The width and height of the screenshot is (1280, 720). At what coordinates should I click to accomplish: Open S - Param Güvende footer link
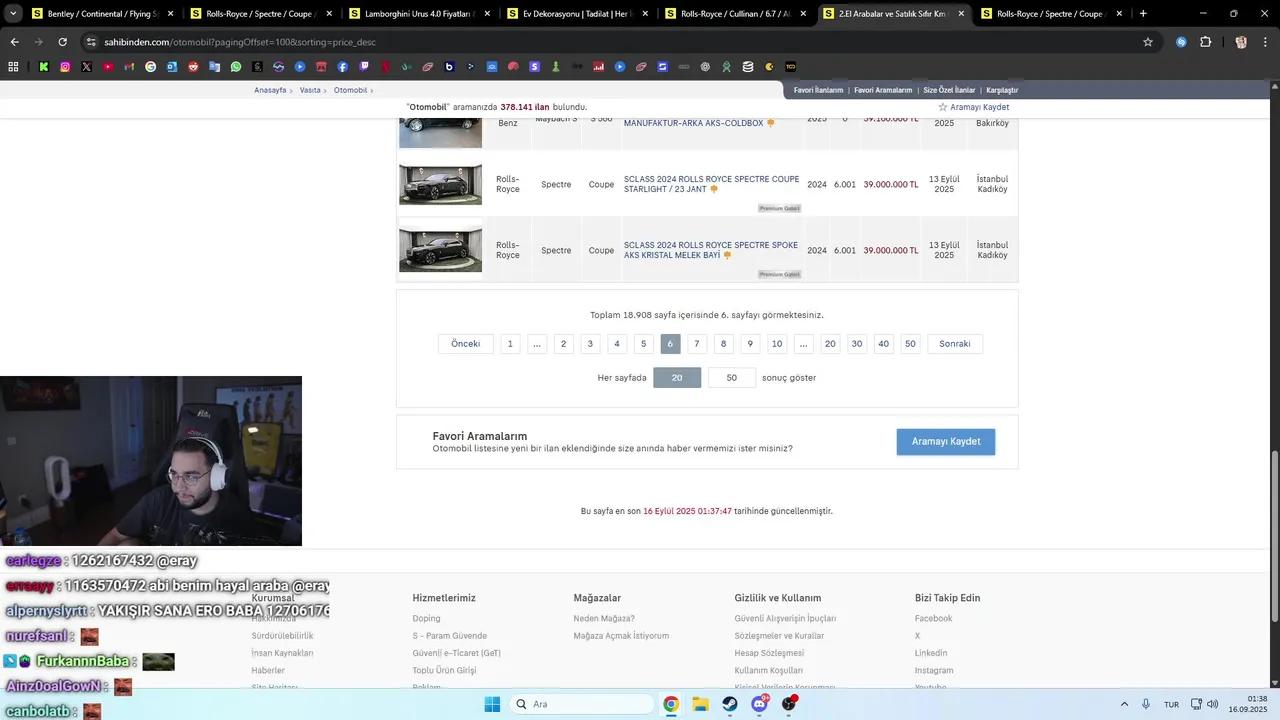pyautogui.click(x=449, y=636)
